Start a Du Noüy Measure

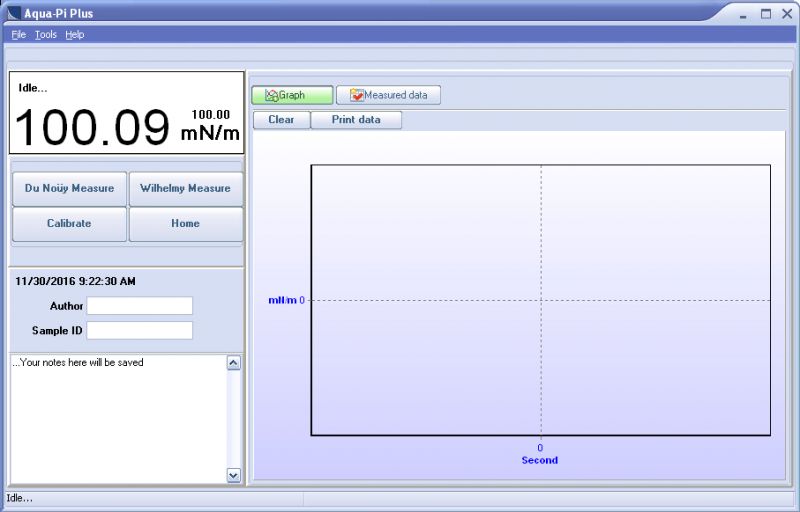(69, 189)
